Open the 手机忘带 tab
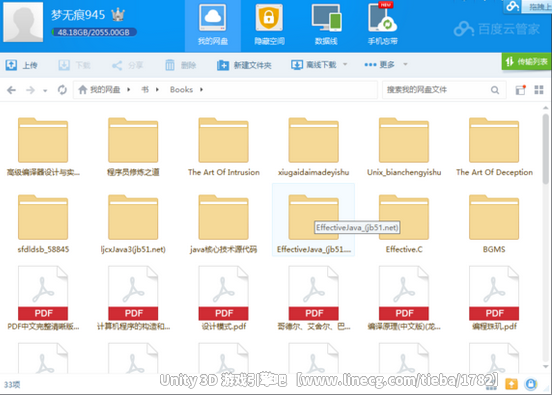 pos(383,25)
